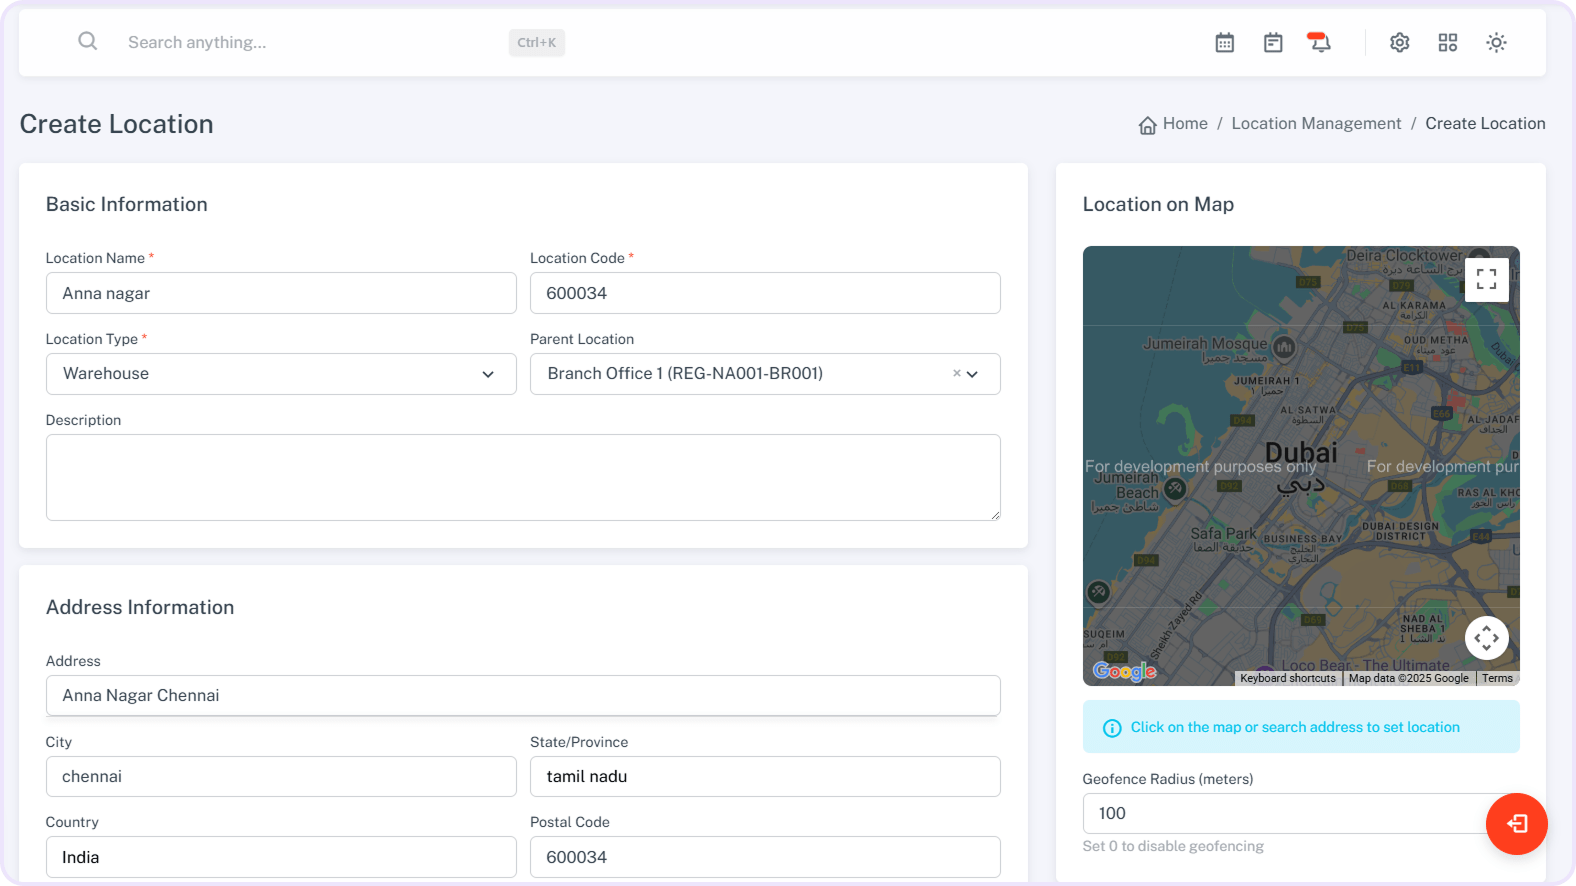This screenshot has width=1576, height=886.
Task: Click the red floating logout button
Action: click(1516, 824)
